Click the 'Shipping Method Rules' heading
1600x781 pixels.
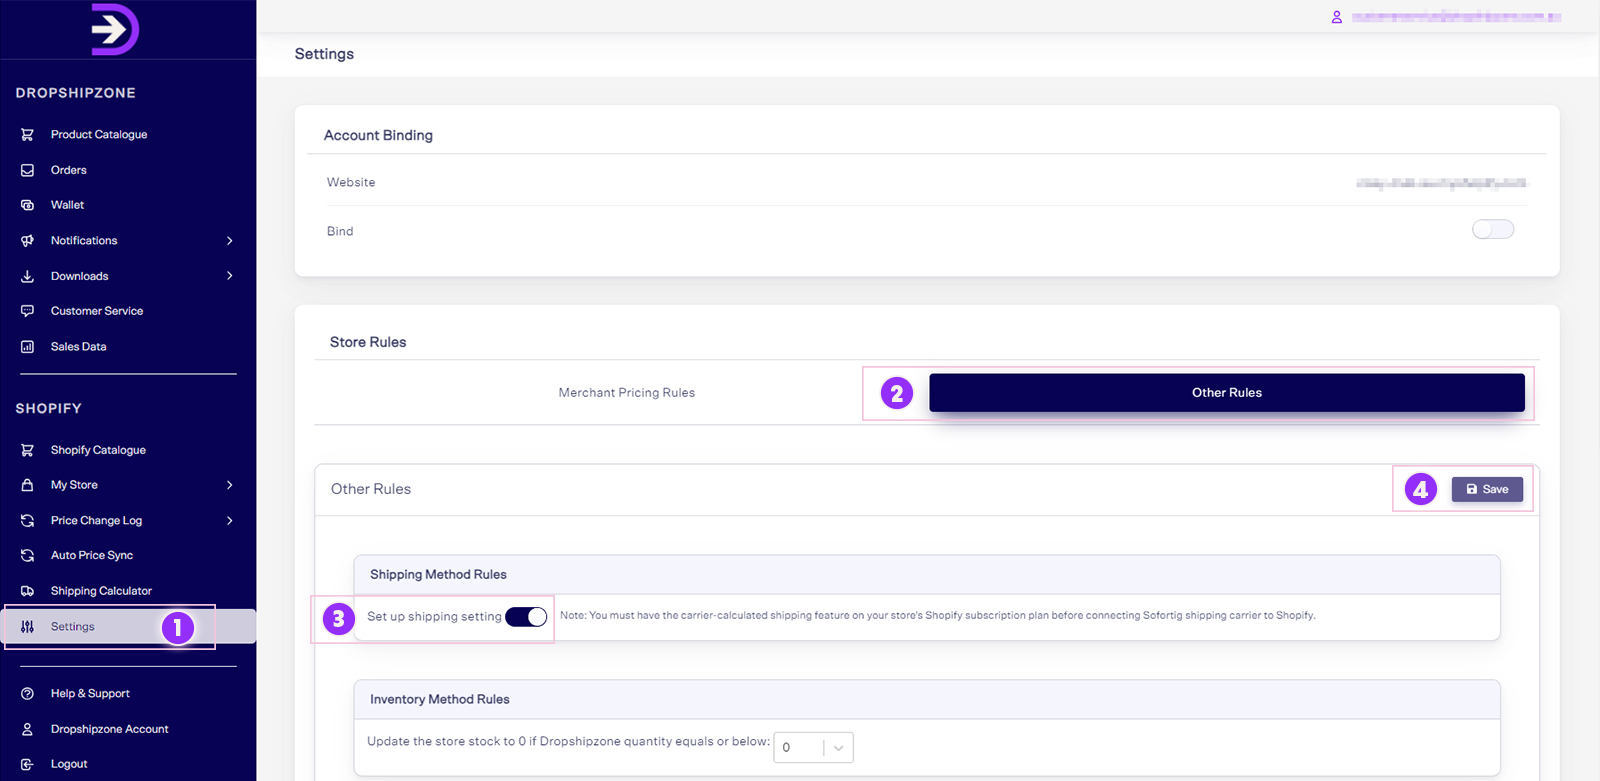[438, 575]
